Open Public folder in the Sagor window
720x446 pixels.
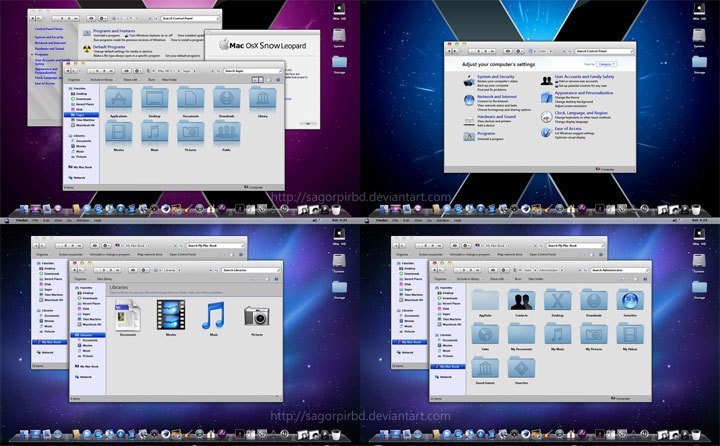[x=226, y=133]
